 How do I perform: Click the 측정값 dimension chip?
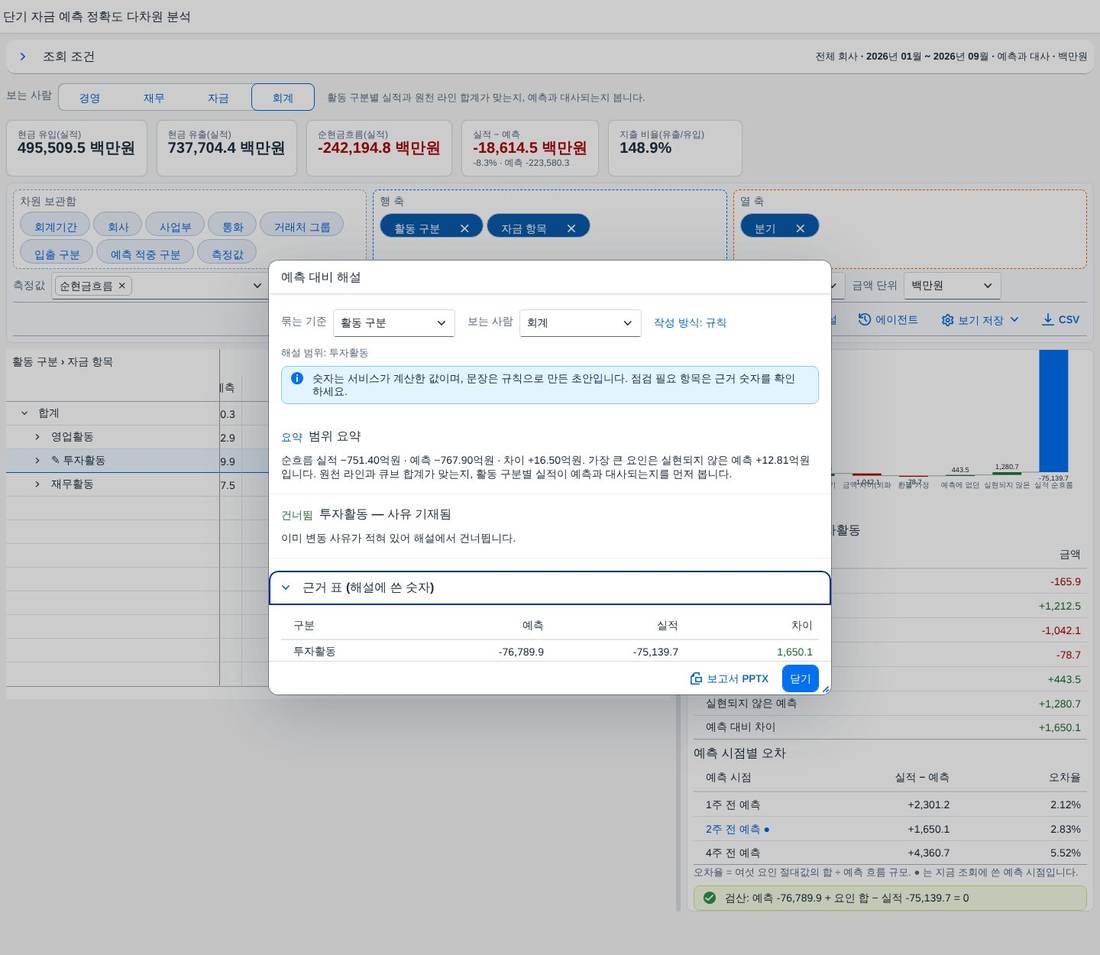coord(227,254)
